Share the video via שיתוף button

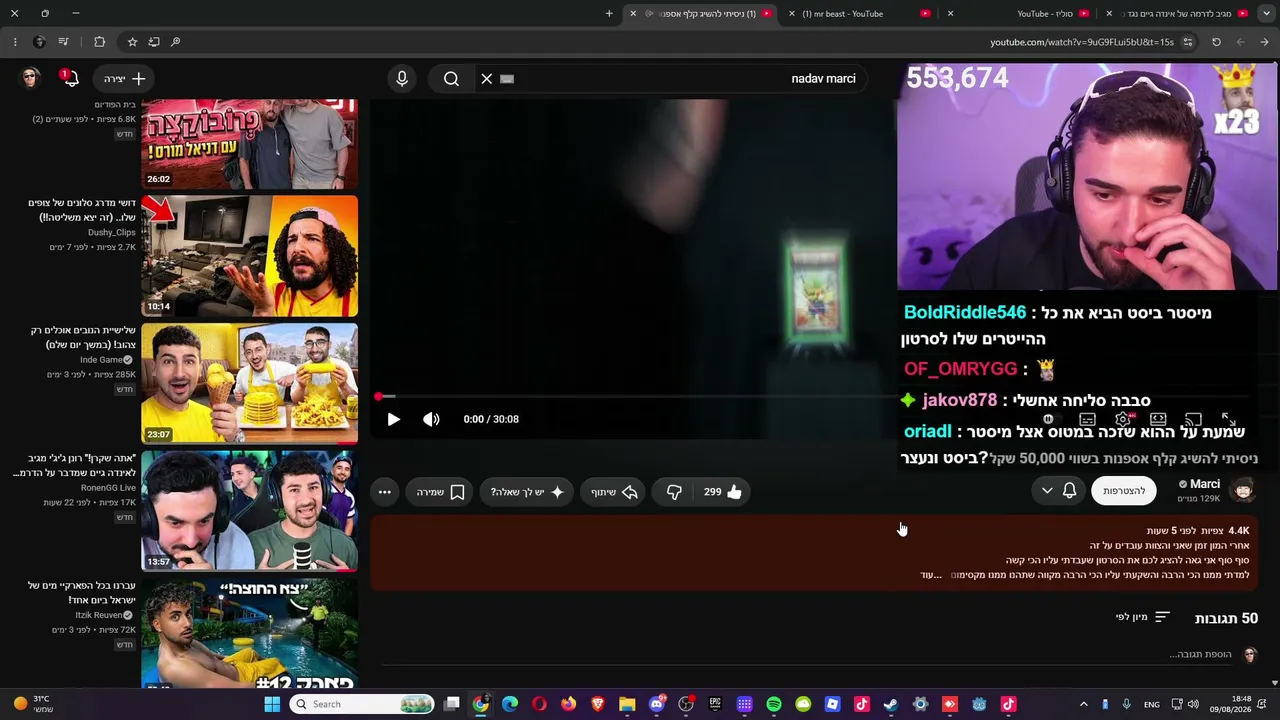tap(614, 492)
